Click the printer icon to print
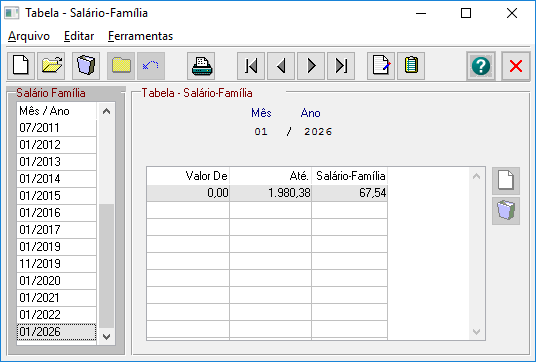The width and height of the screenshot is (536, 362). tap(201, 66)
